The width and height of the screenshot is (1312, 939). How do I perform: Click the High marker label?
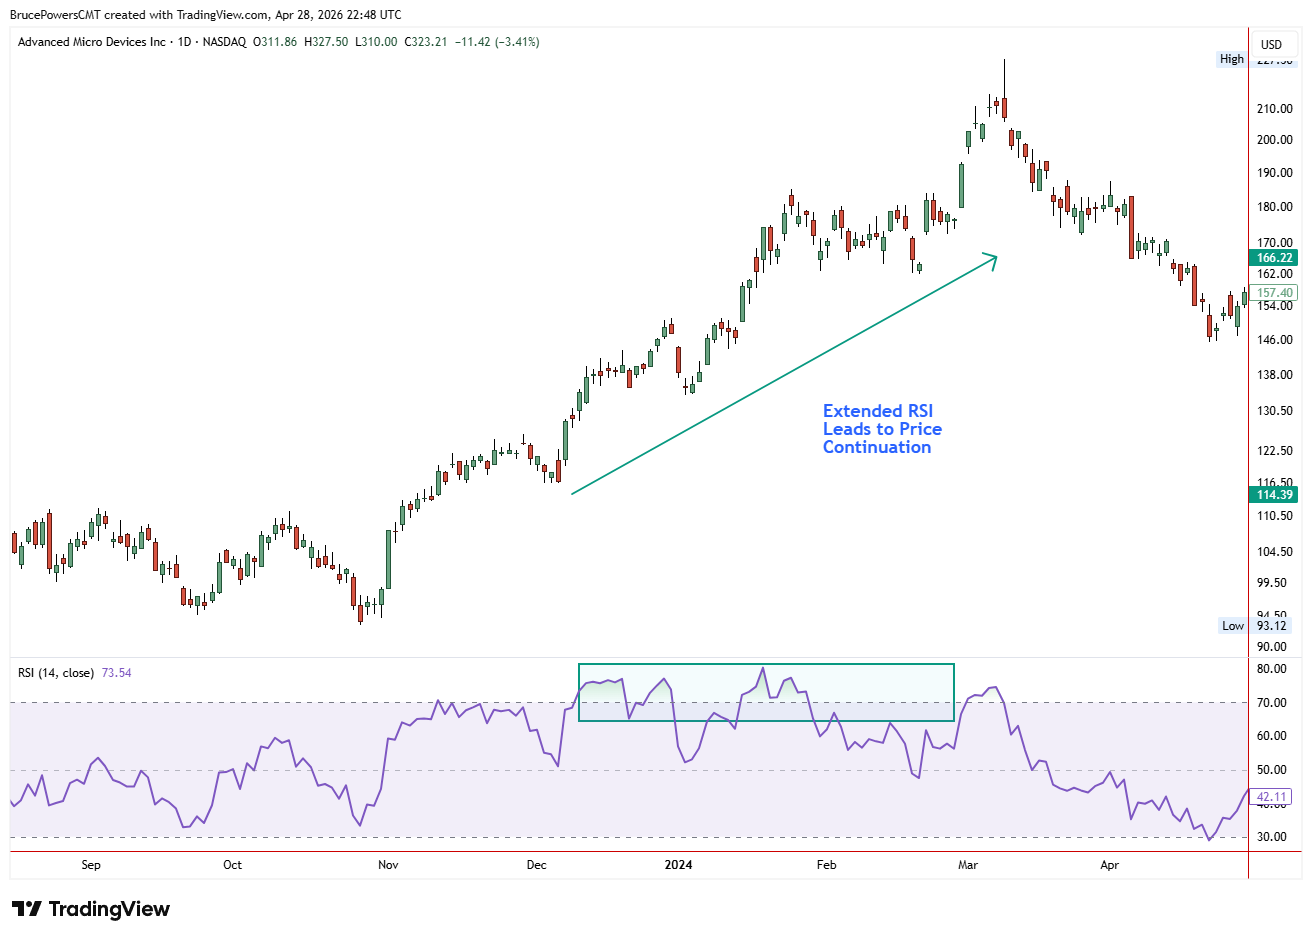pyautogui.click(x=1232, y=59)
